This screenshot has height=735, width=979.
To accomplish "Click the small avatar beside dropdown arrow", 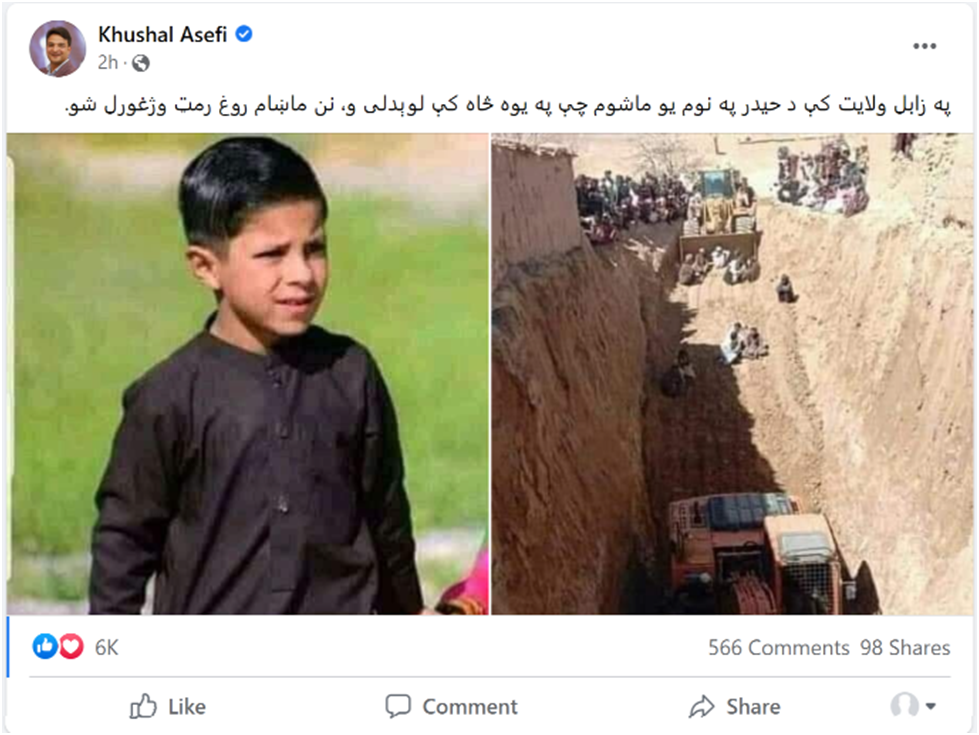I will click(904, 705).
